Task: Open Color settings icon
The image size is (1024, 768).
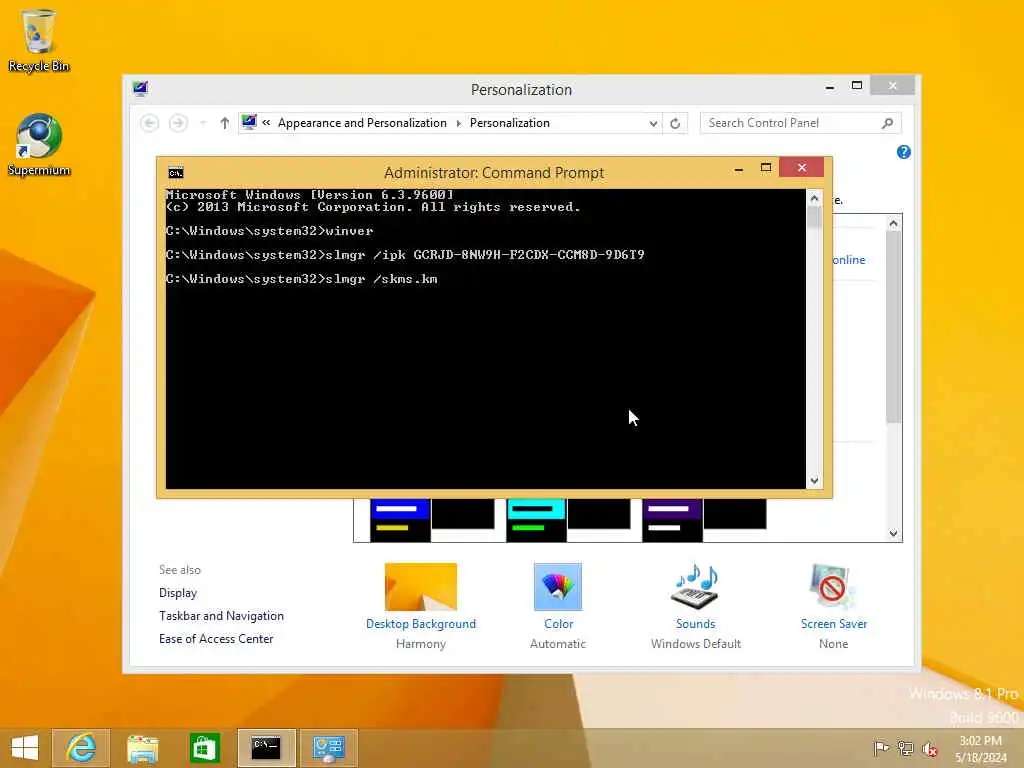Action: (x=558, y=586)
